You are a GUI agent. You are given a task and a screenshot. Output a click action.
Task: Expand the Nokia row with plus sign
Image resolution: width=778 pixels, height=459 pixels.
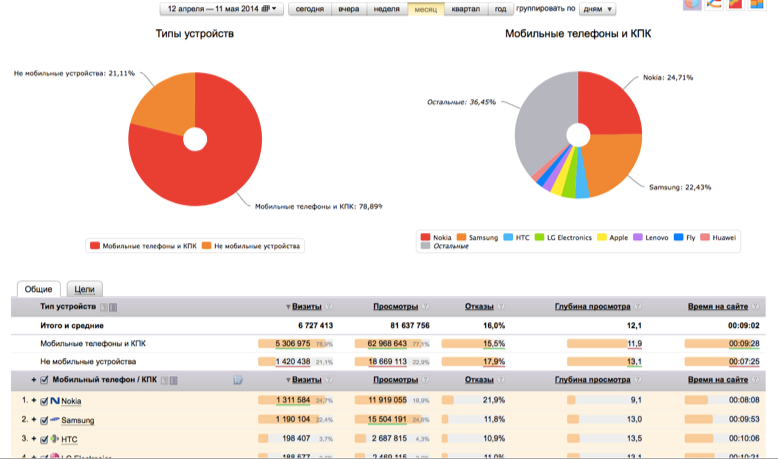[x=32, y=401]
